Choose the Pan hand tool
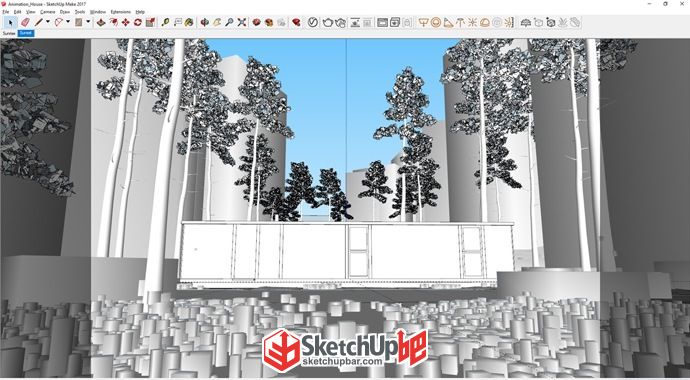Image resolution: width=690 pixels, height=380 pixels. click(217, 22)
